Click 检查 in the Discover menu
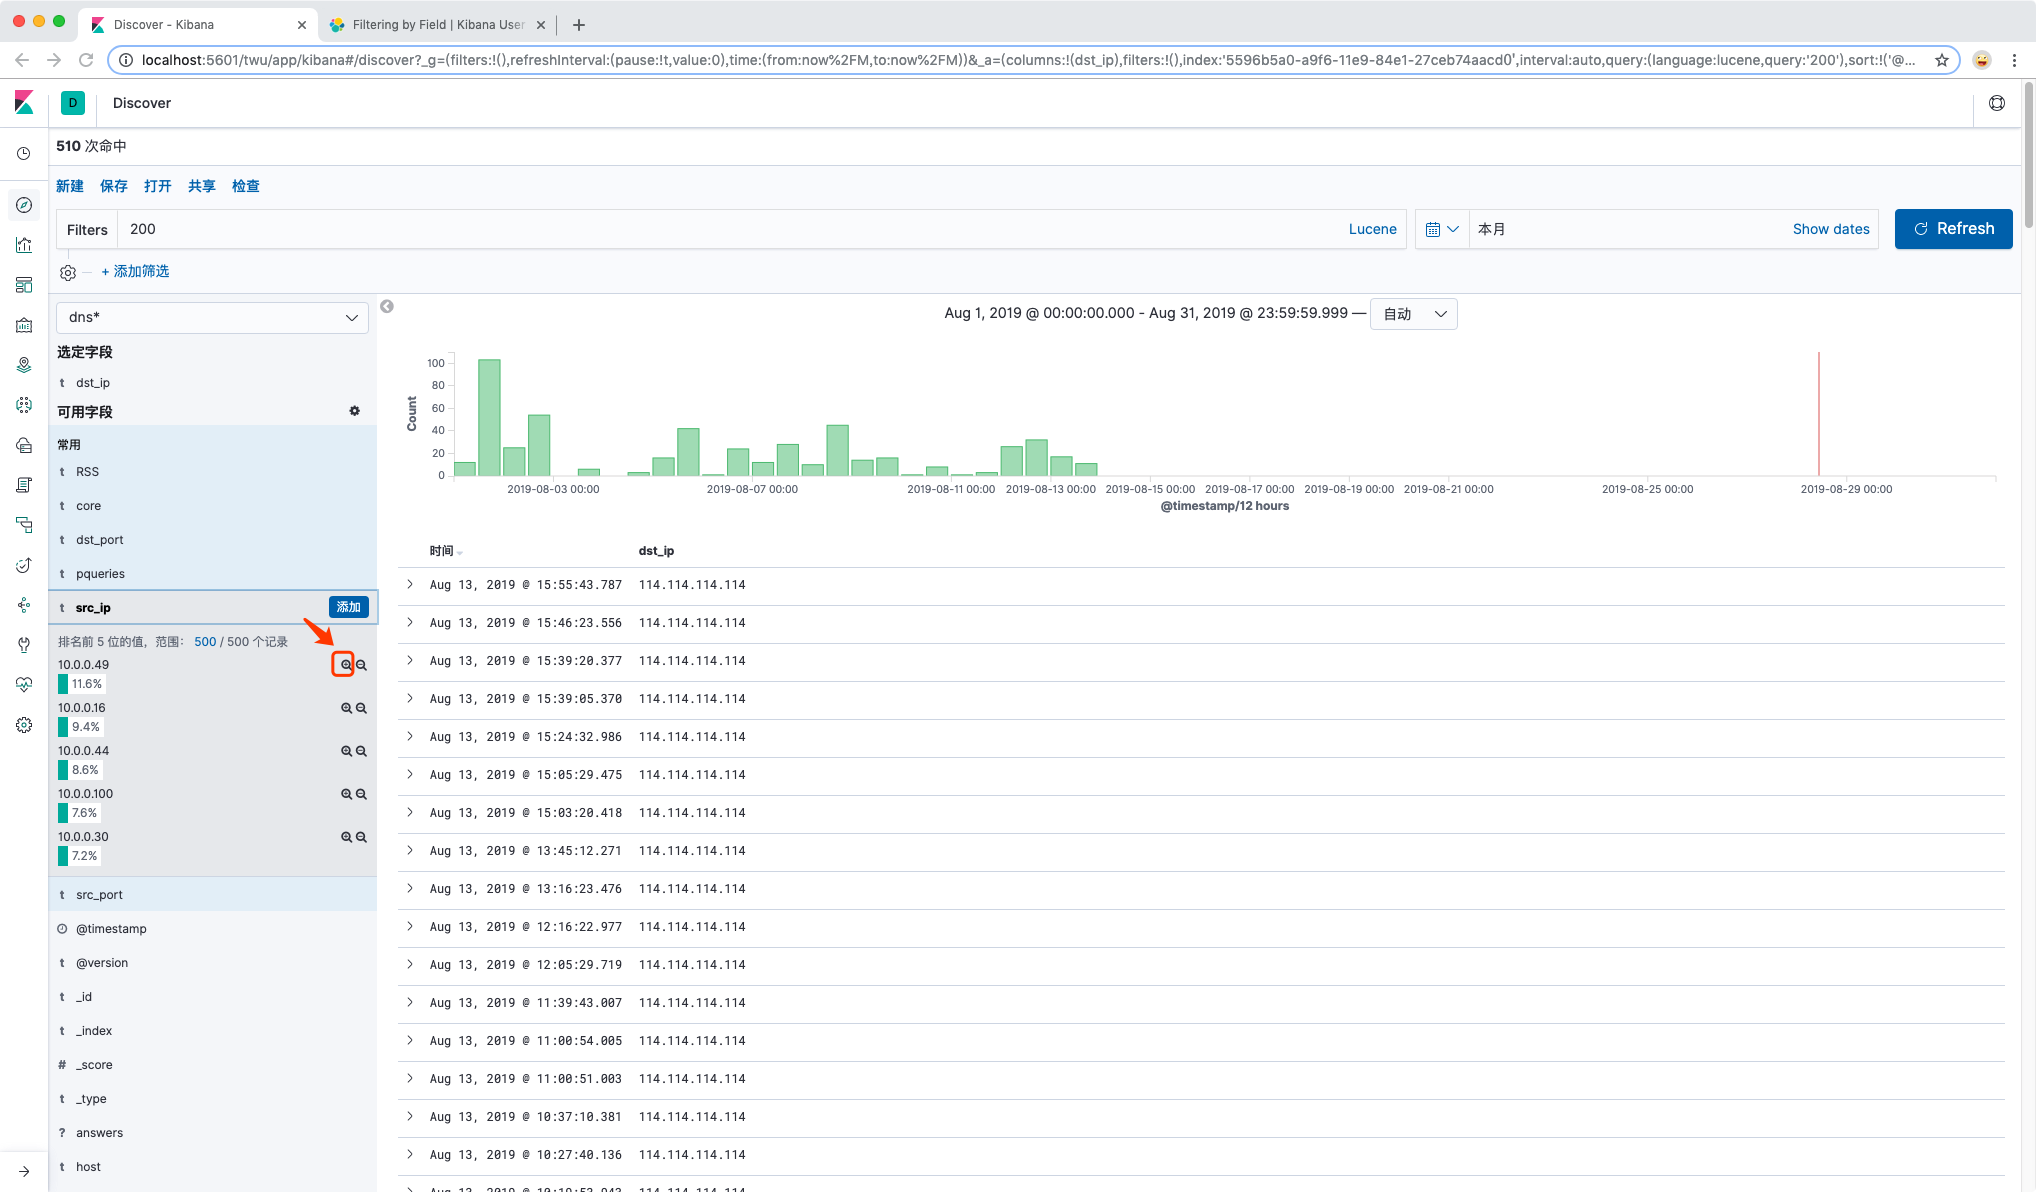 tap(246, 186)
